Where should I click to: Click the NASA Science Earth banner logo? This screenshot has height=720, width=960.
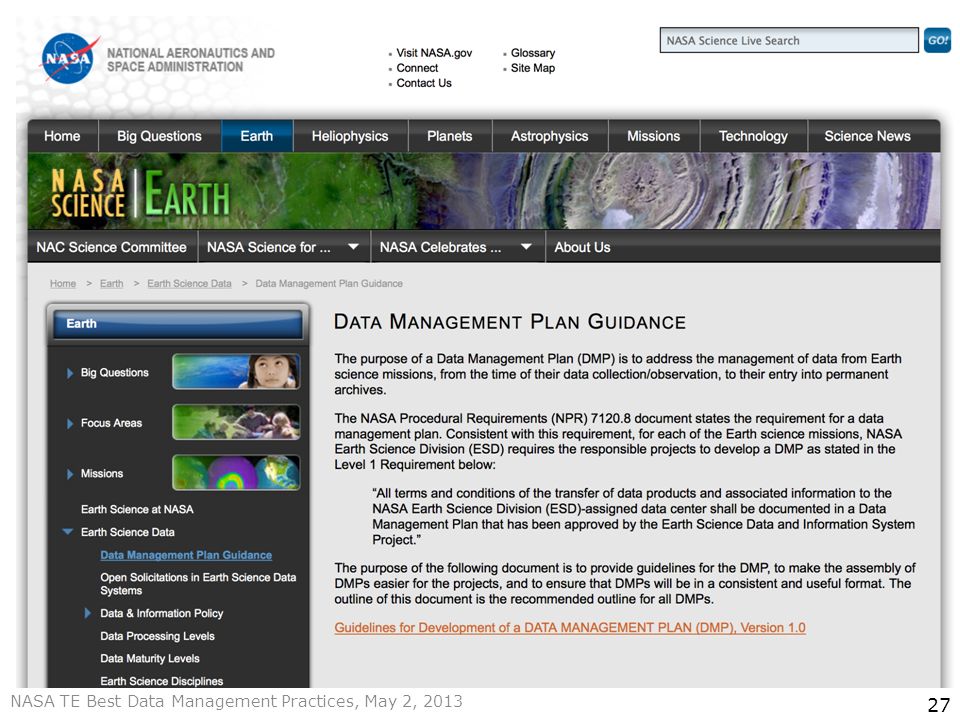pyautogui.click(x=140, y=193)
